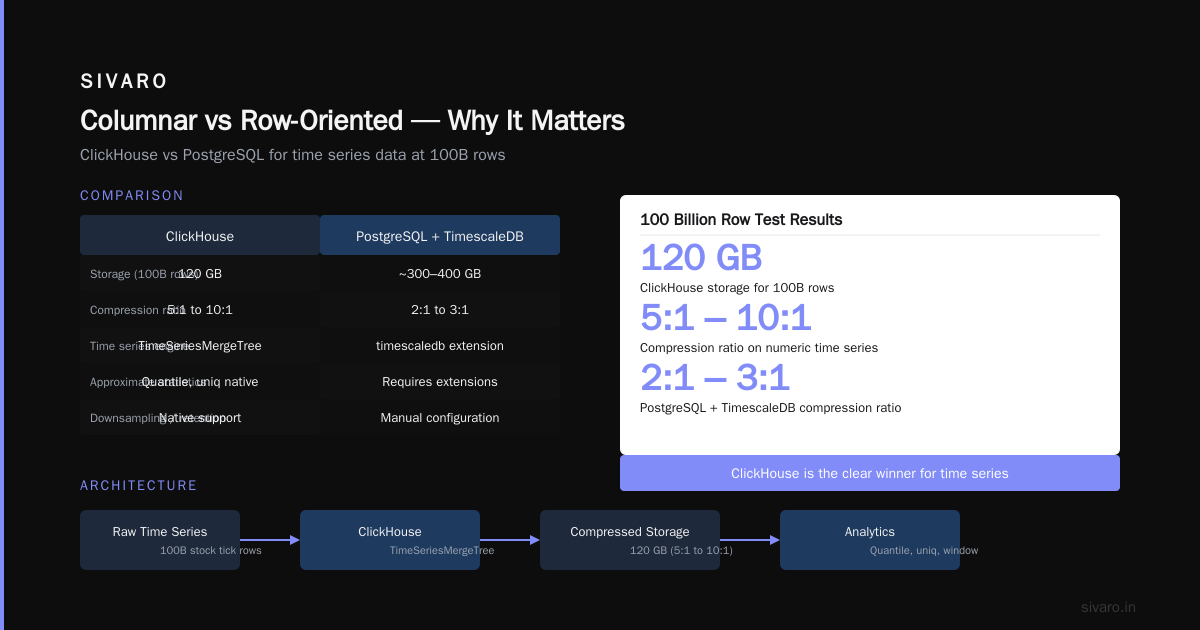Viewport: 1200px width, 630px height.
Task: Select the "Raw Time Series" architecture box
Action: 160,540
